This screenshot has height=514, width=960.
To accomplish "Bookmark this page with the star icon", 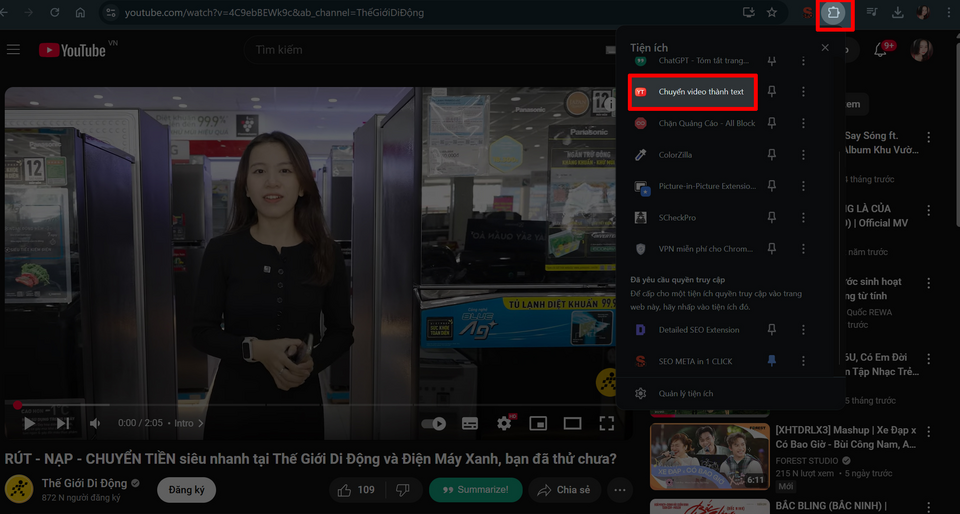I will pos(772,12).
